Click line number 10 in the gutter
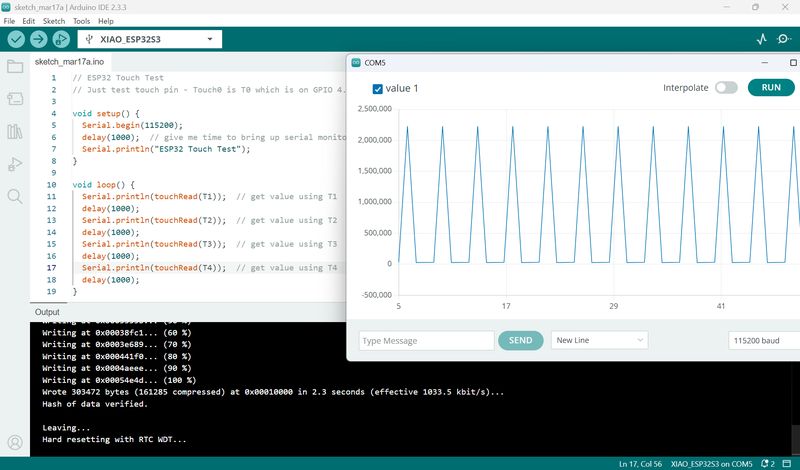This screenshot has width=800, height=470. point(51,185)
